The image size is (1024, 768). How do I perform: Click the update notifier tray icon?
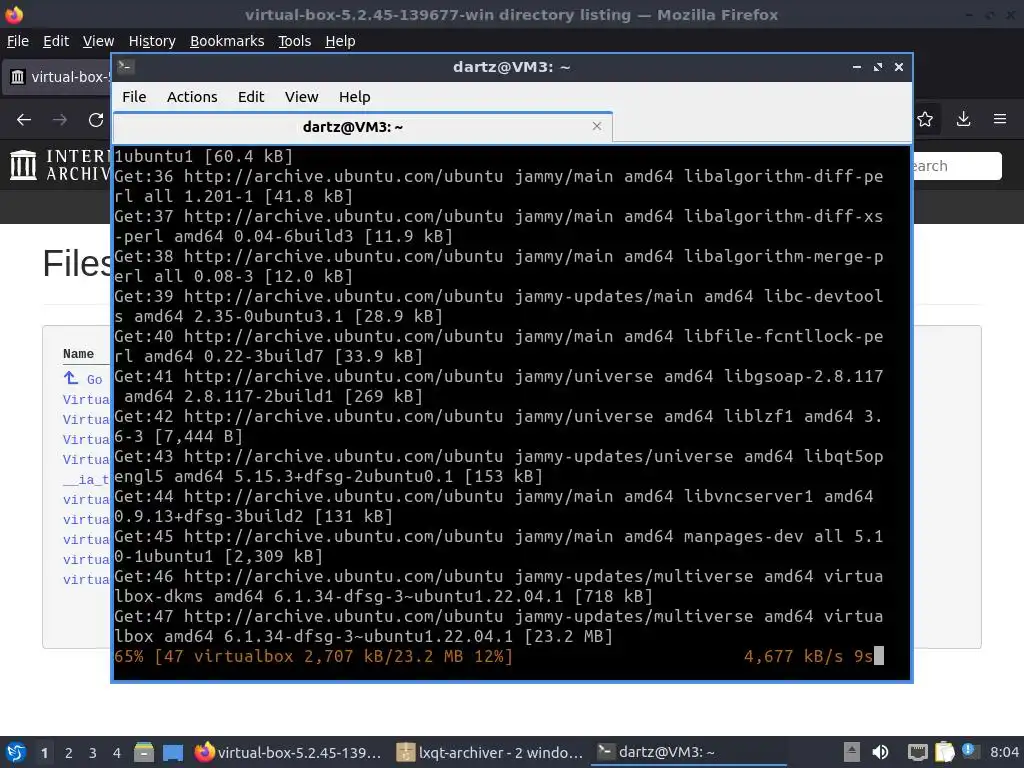[x=970, y=751]
